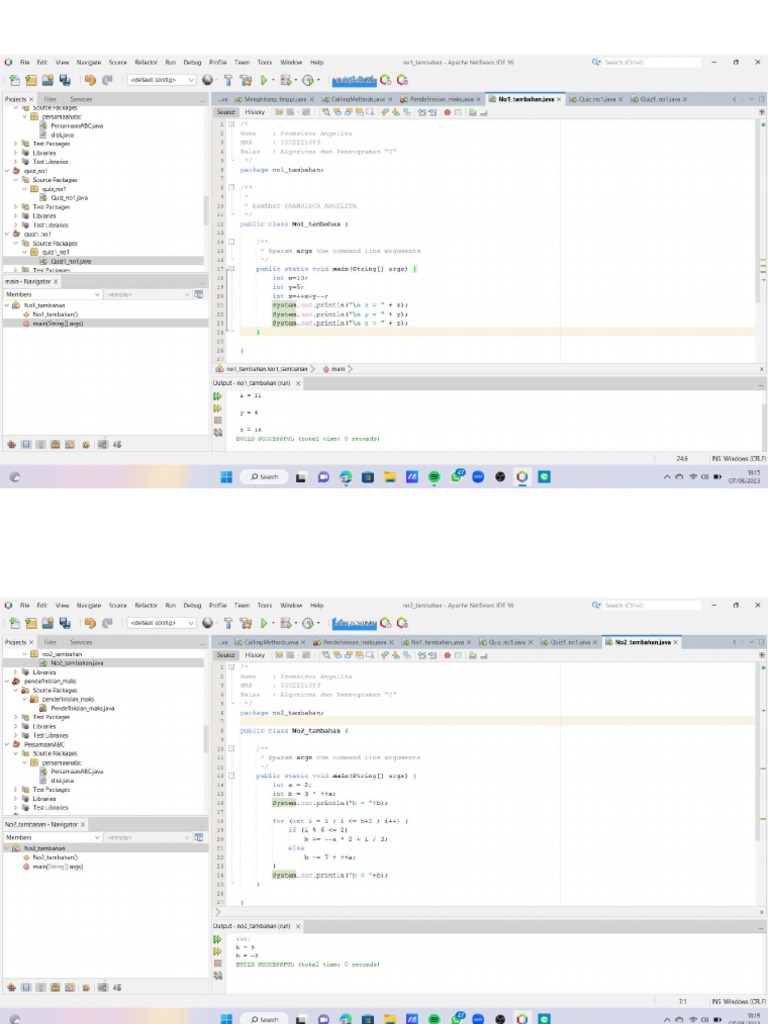Click Build Project hammer icon in no1_tambahan window
The width and height of the screenshot is (768, 1024).
point(228,80)
